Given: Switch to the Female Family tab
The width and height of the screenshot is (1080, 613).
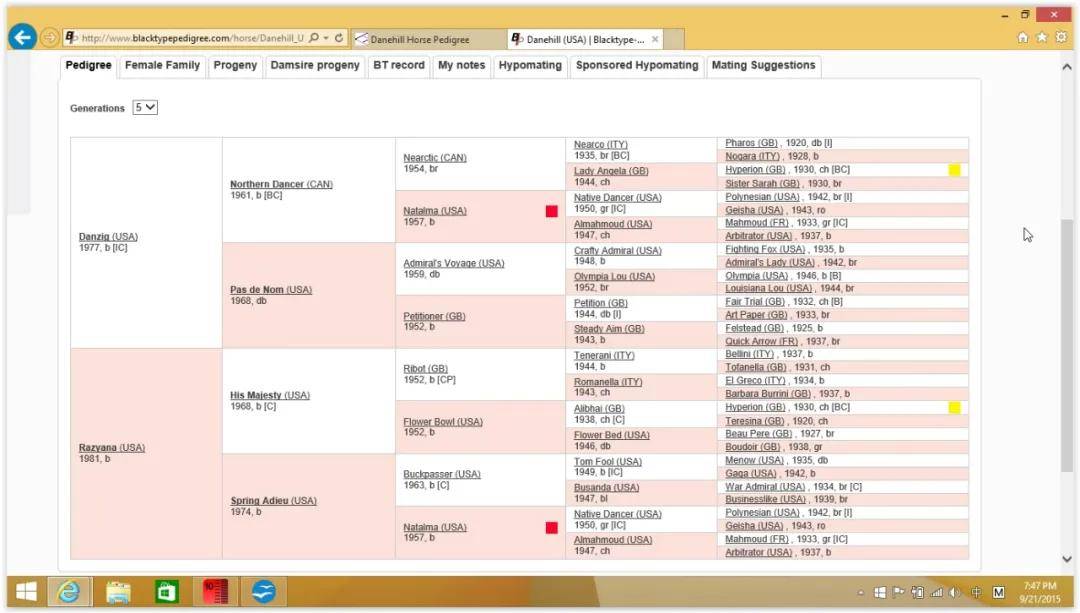Looking at the screenshot, I should (162, 66).
